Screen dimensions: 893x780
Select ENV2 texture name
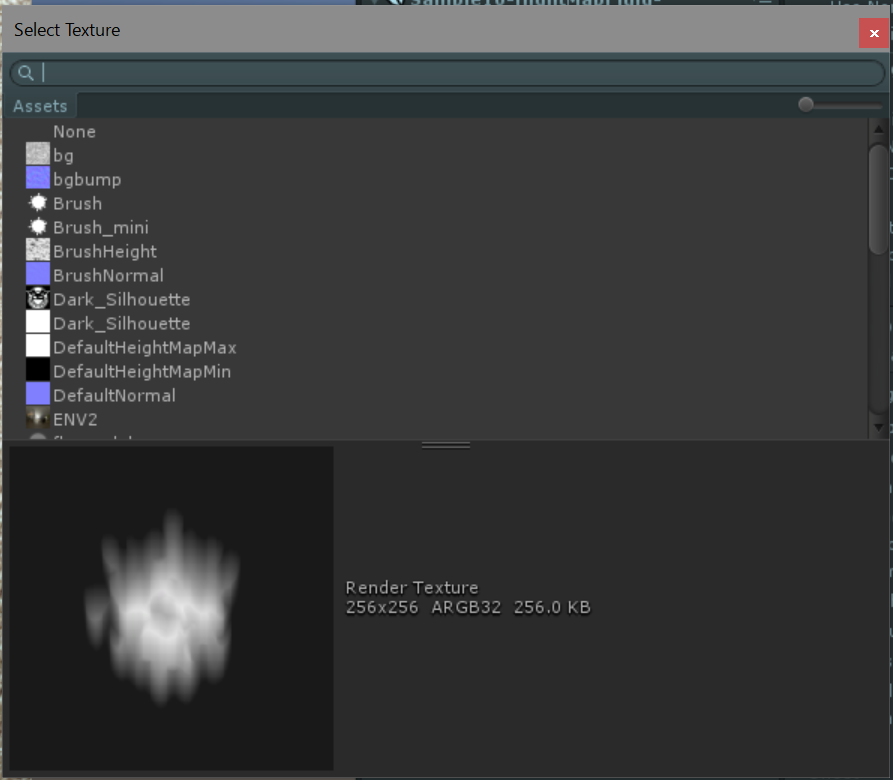coord(75,419)
